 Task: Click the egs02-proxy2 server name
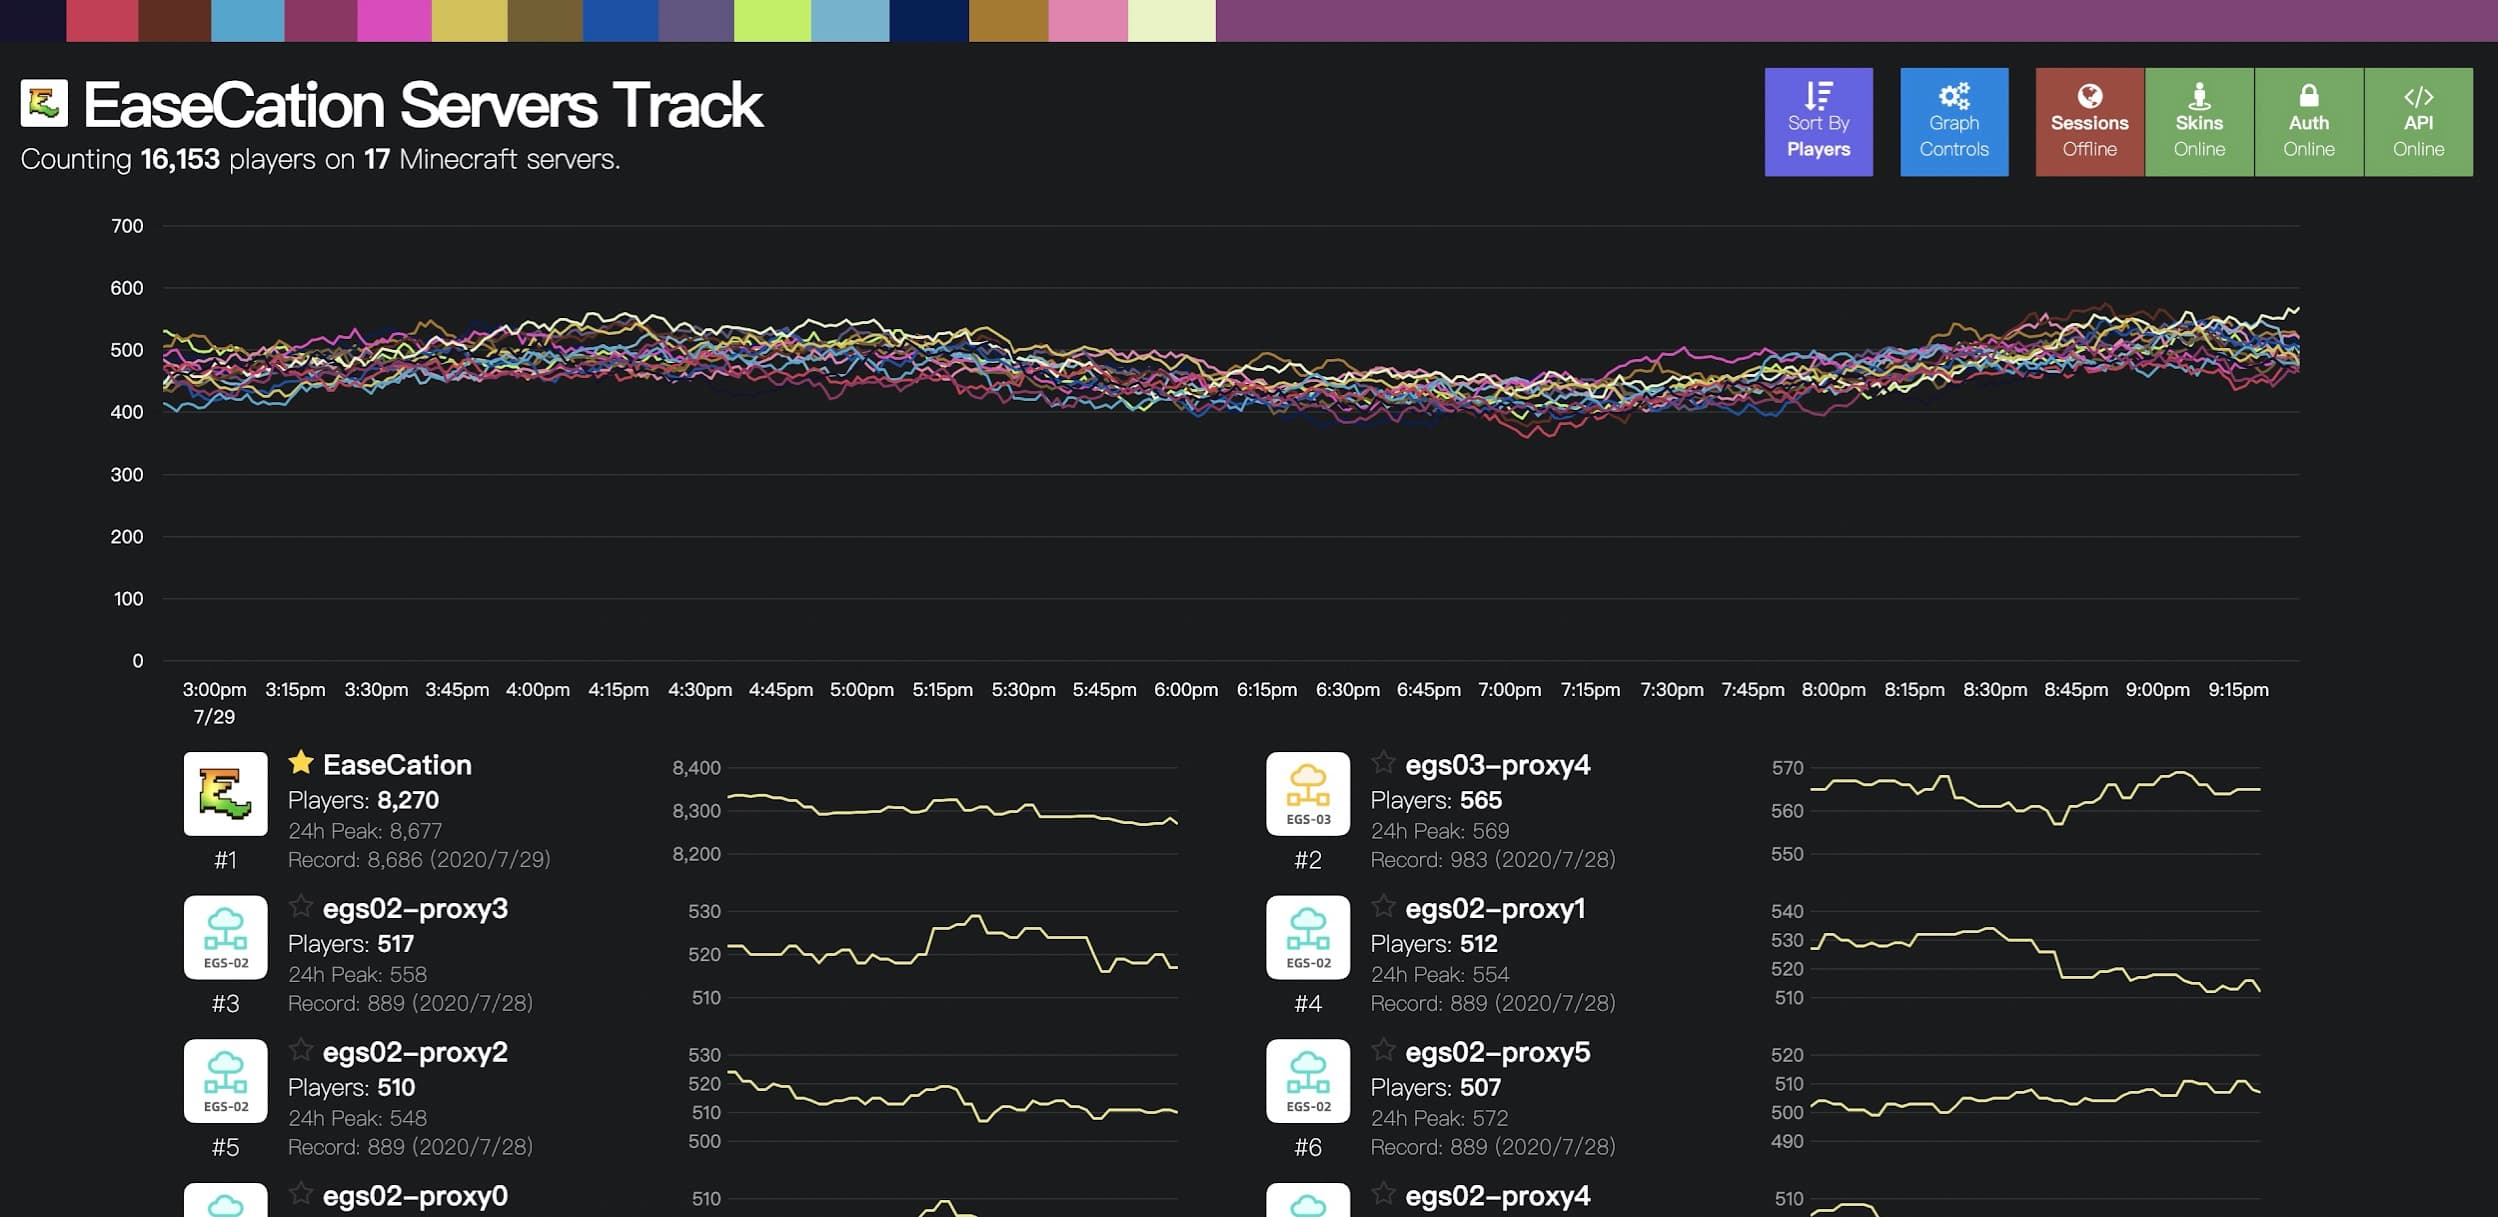(415, 1052)
